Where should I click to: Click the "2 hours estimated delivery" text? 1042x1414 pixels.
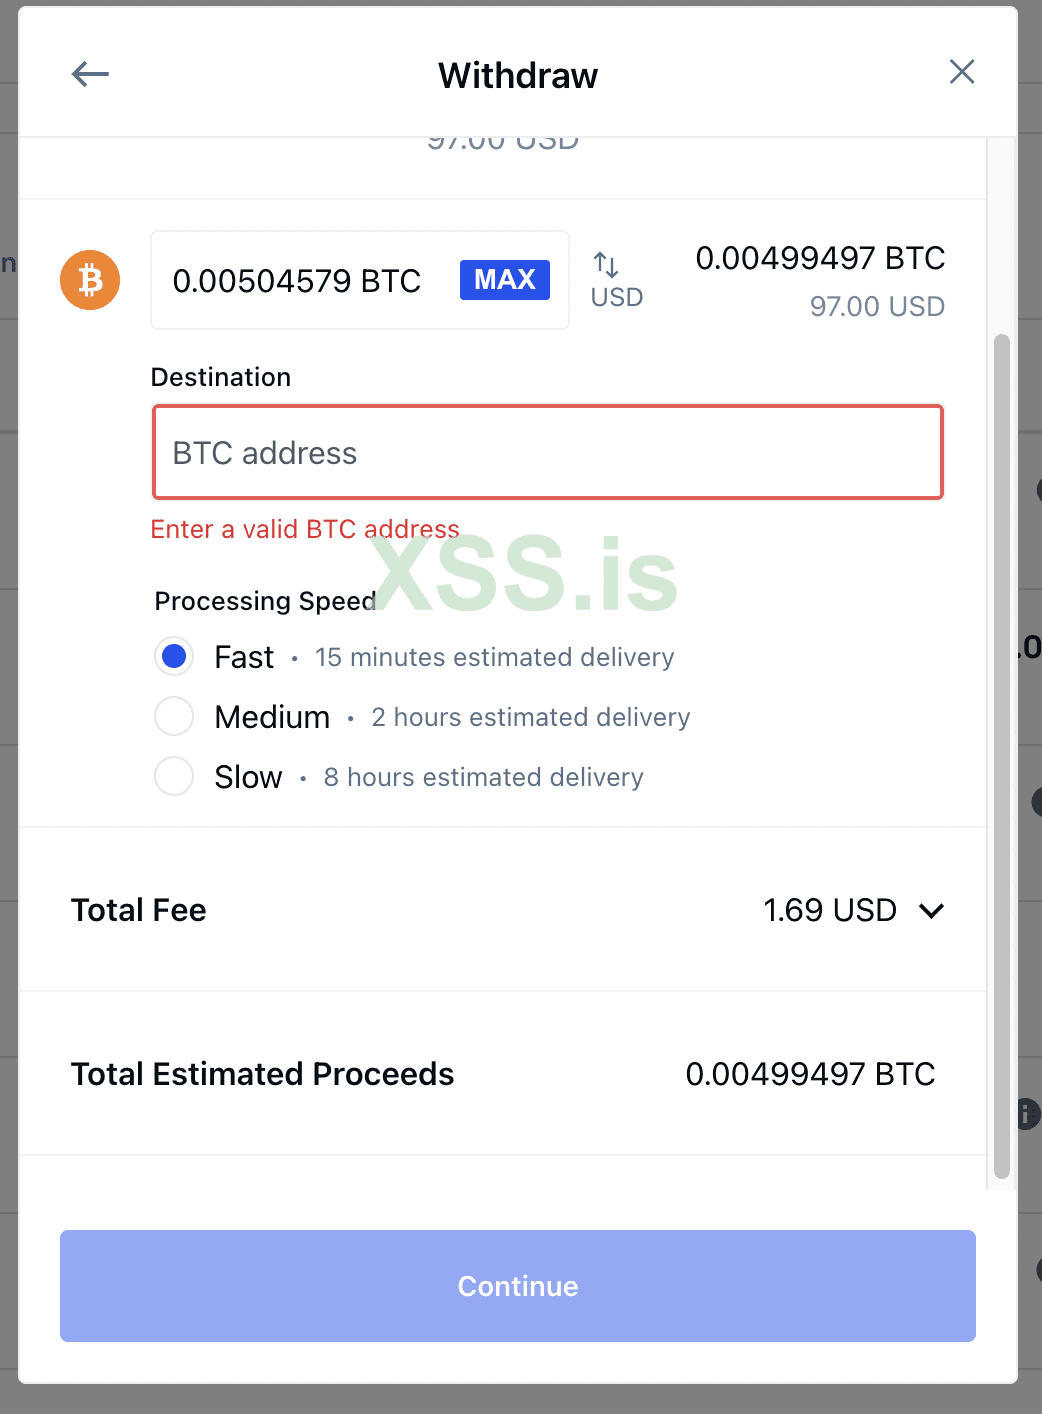[x=530, y=717]
